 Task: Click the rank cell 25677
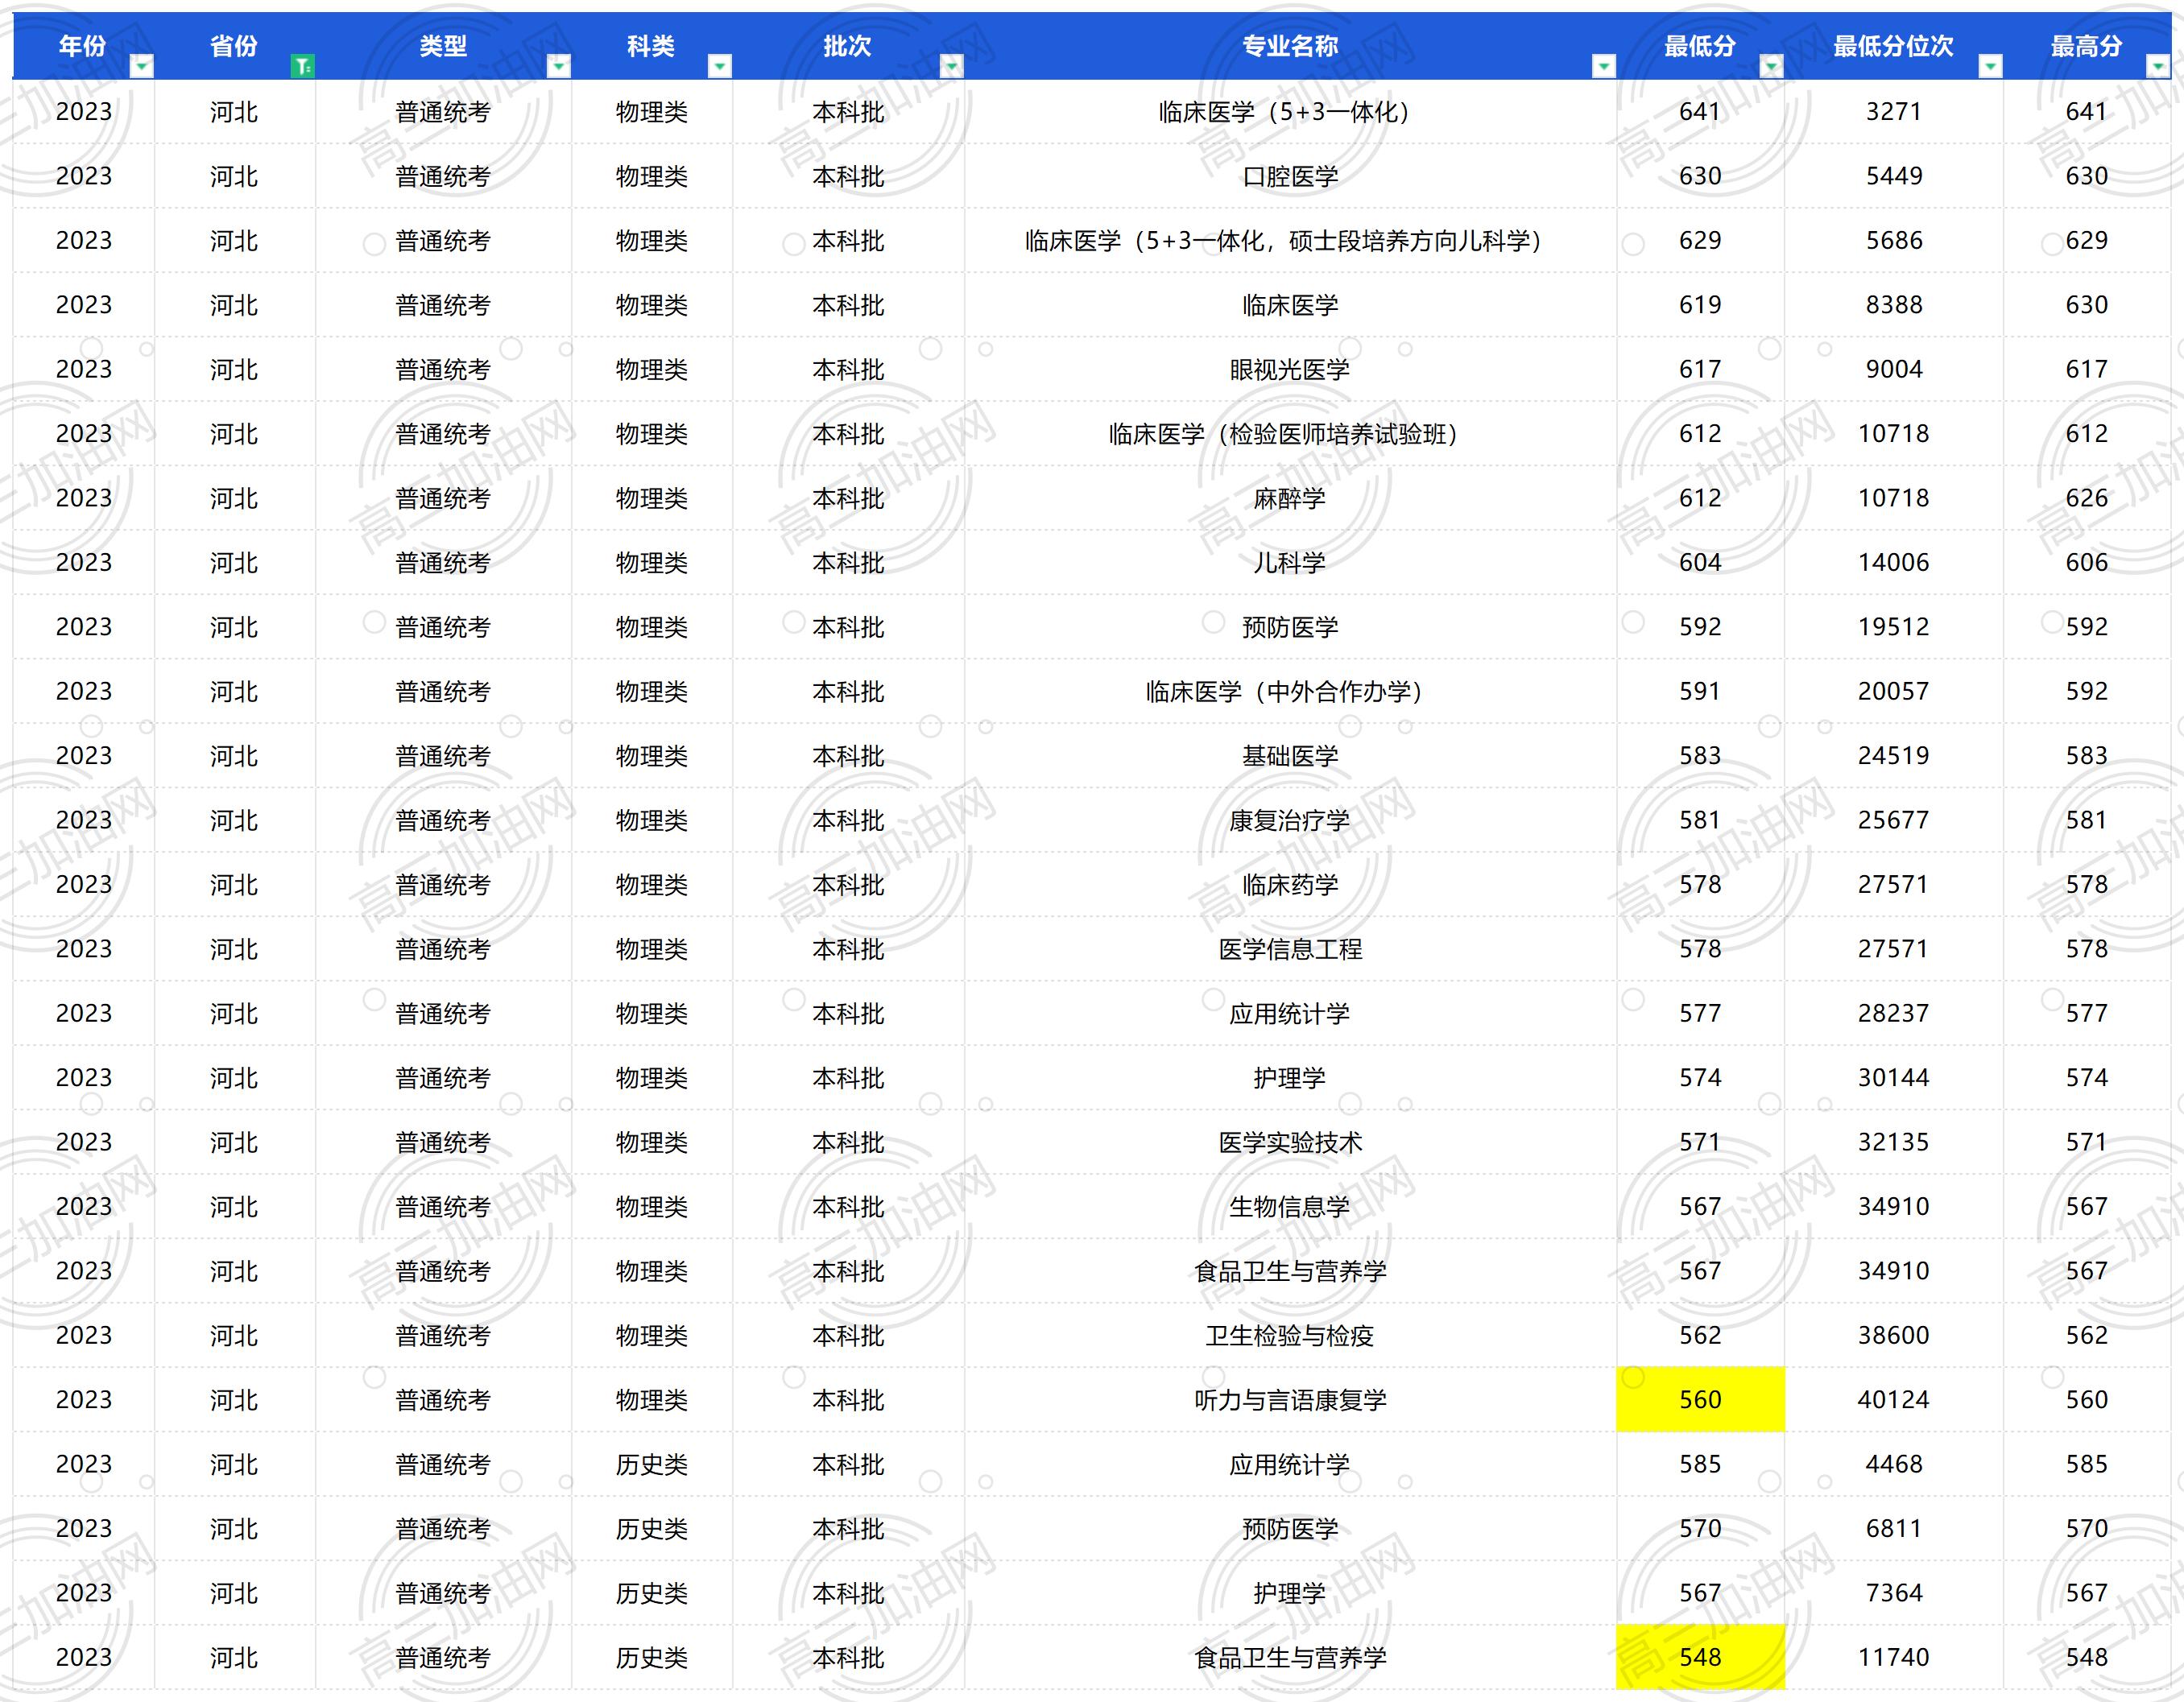(1894, 820)
